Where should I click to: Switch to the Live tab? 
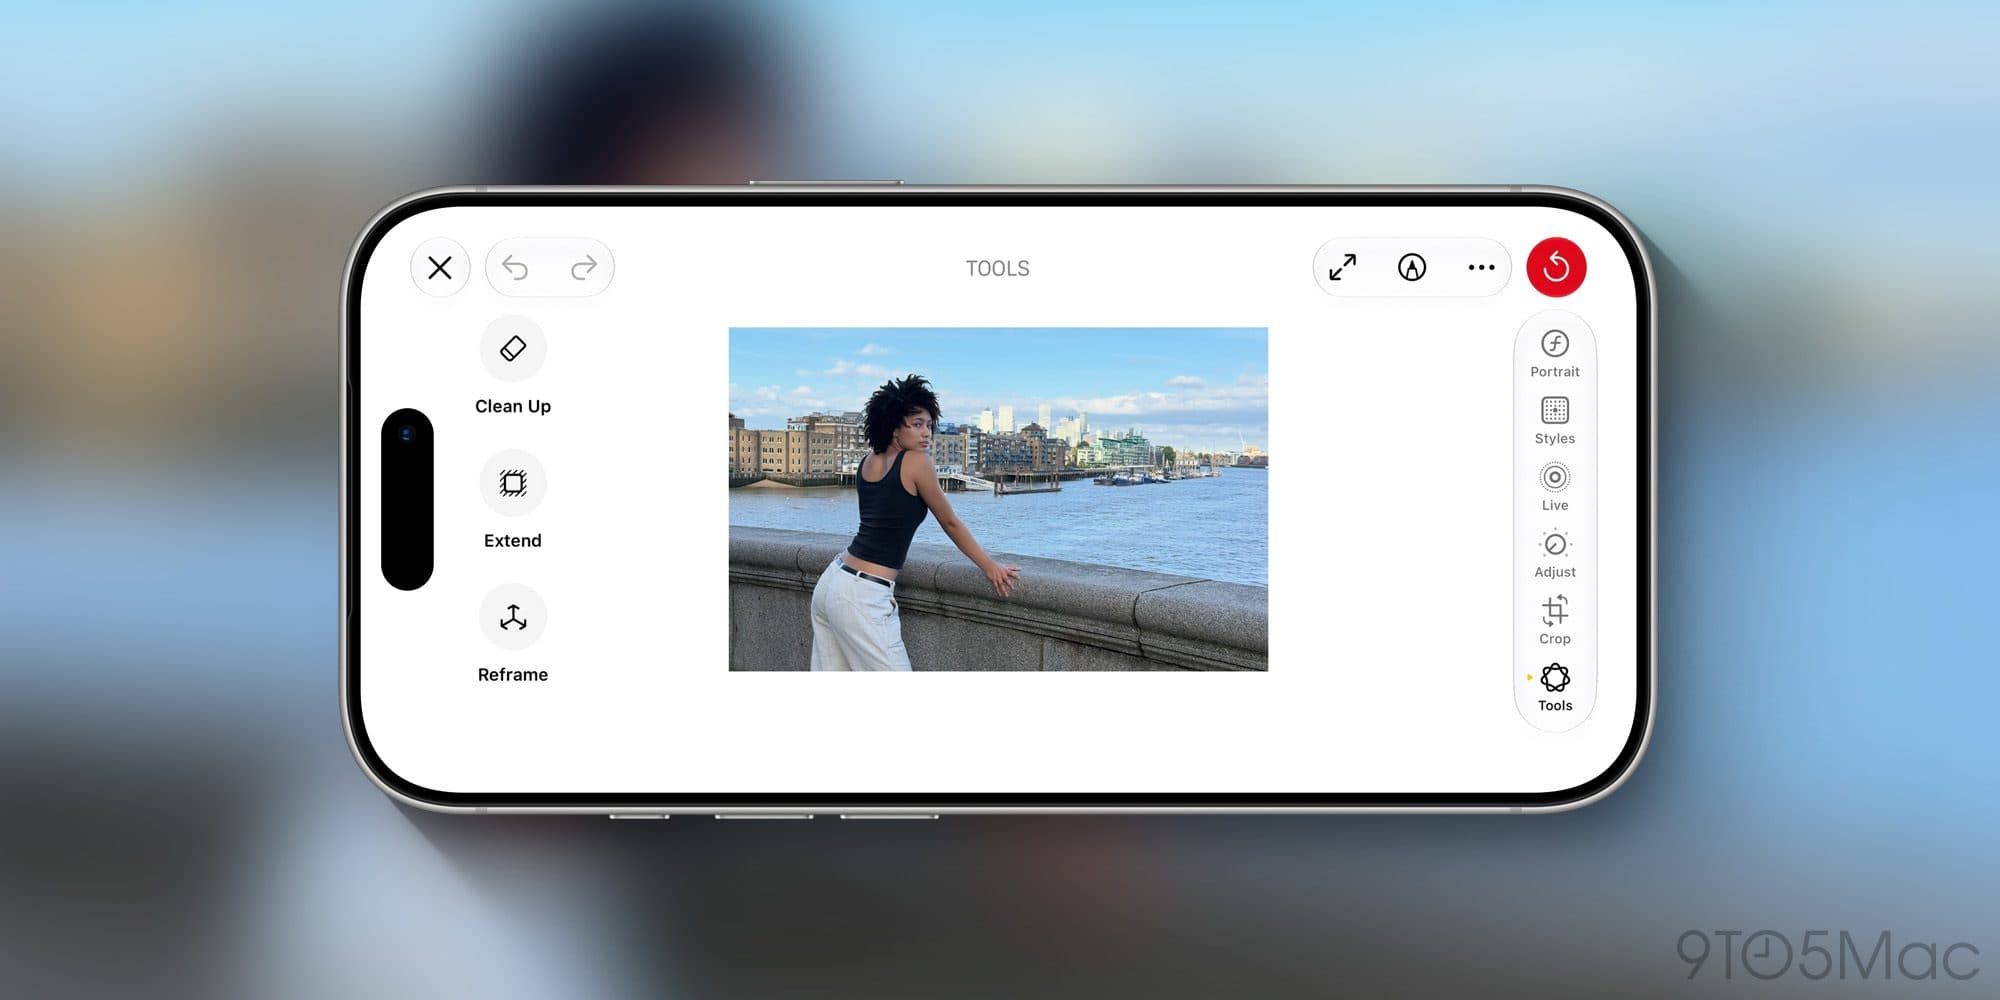click(x=1555, y=488)
